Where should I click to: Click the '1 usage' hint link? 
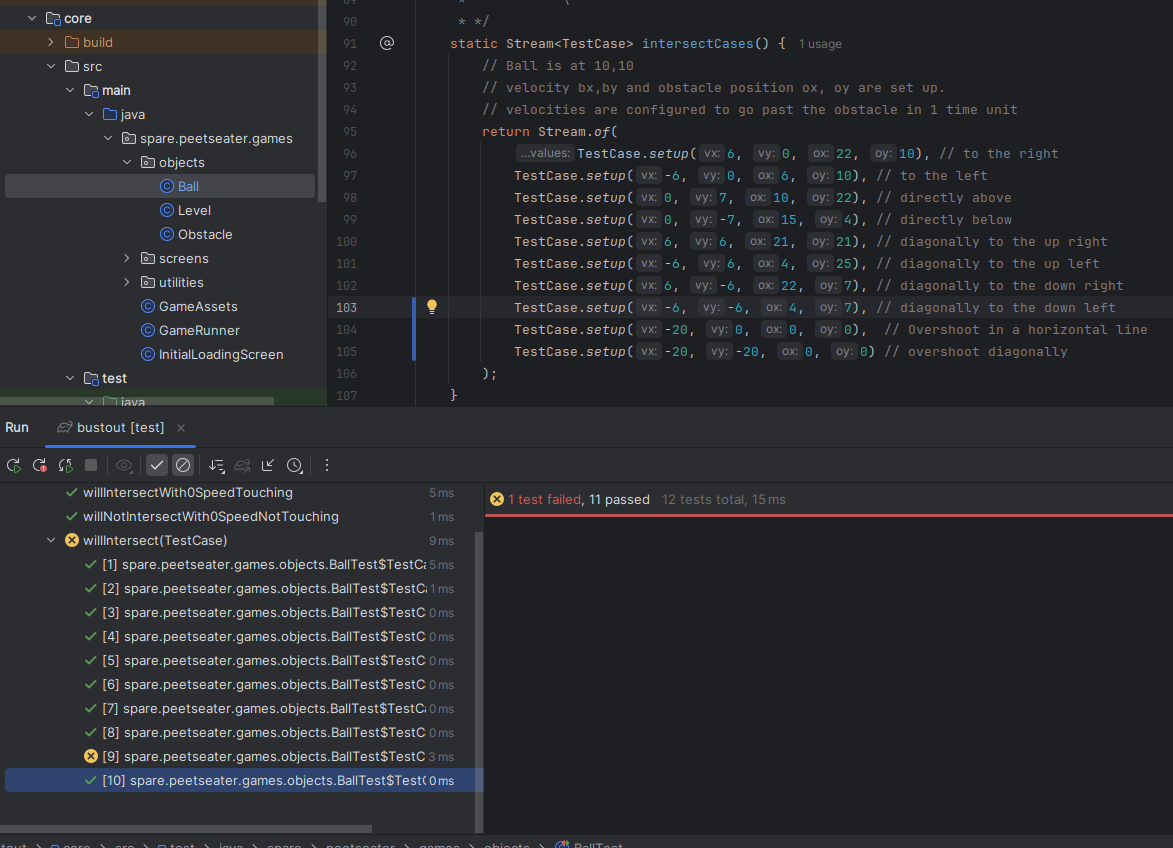[x=819, y=44]
